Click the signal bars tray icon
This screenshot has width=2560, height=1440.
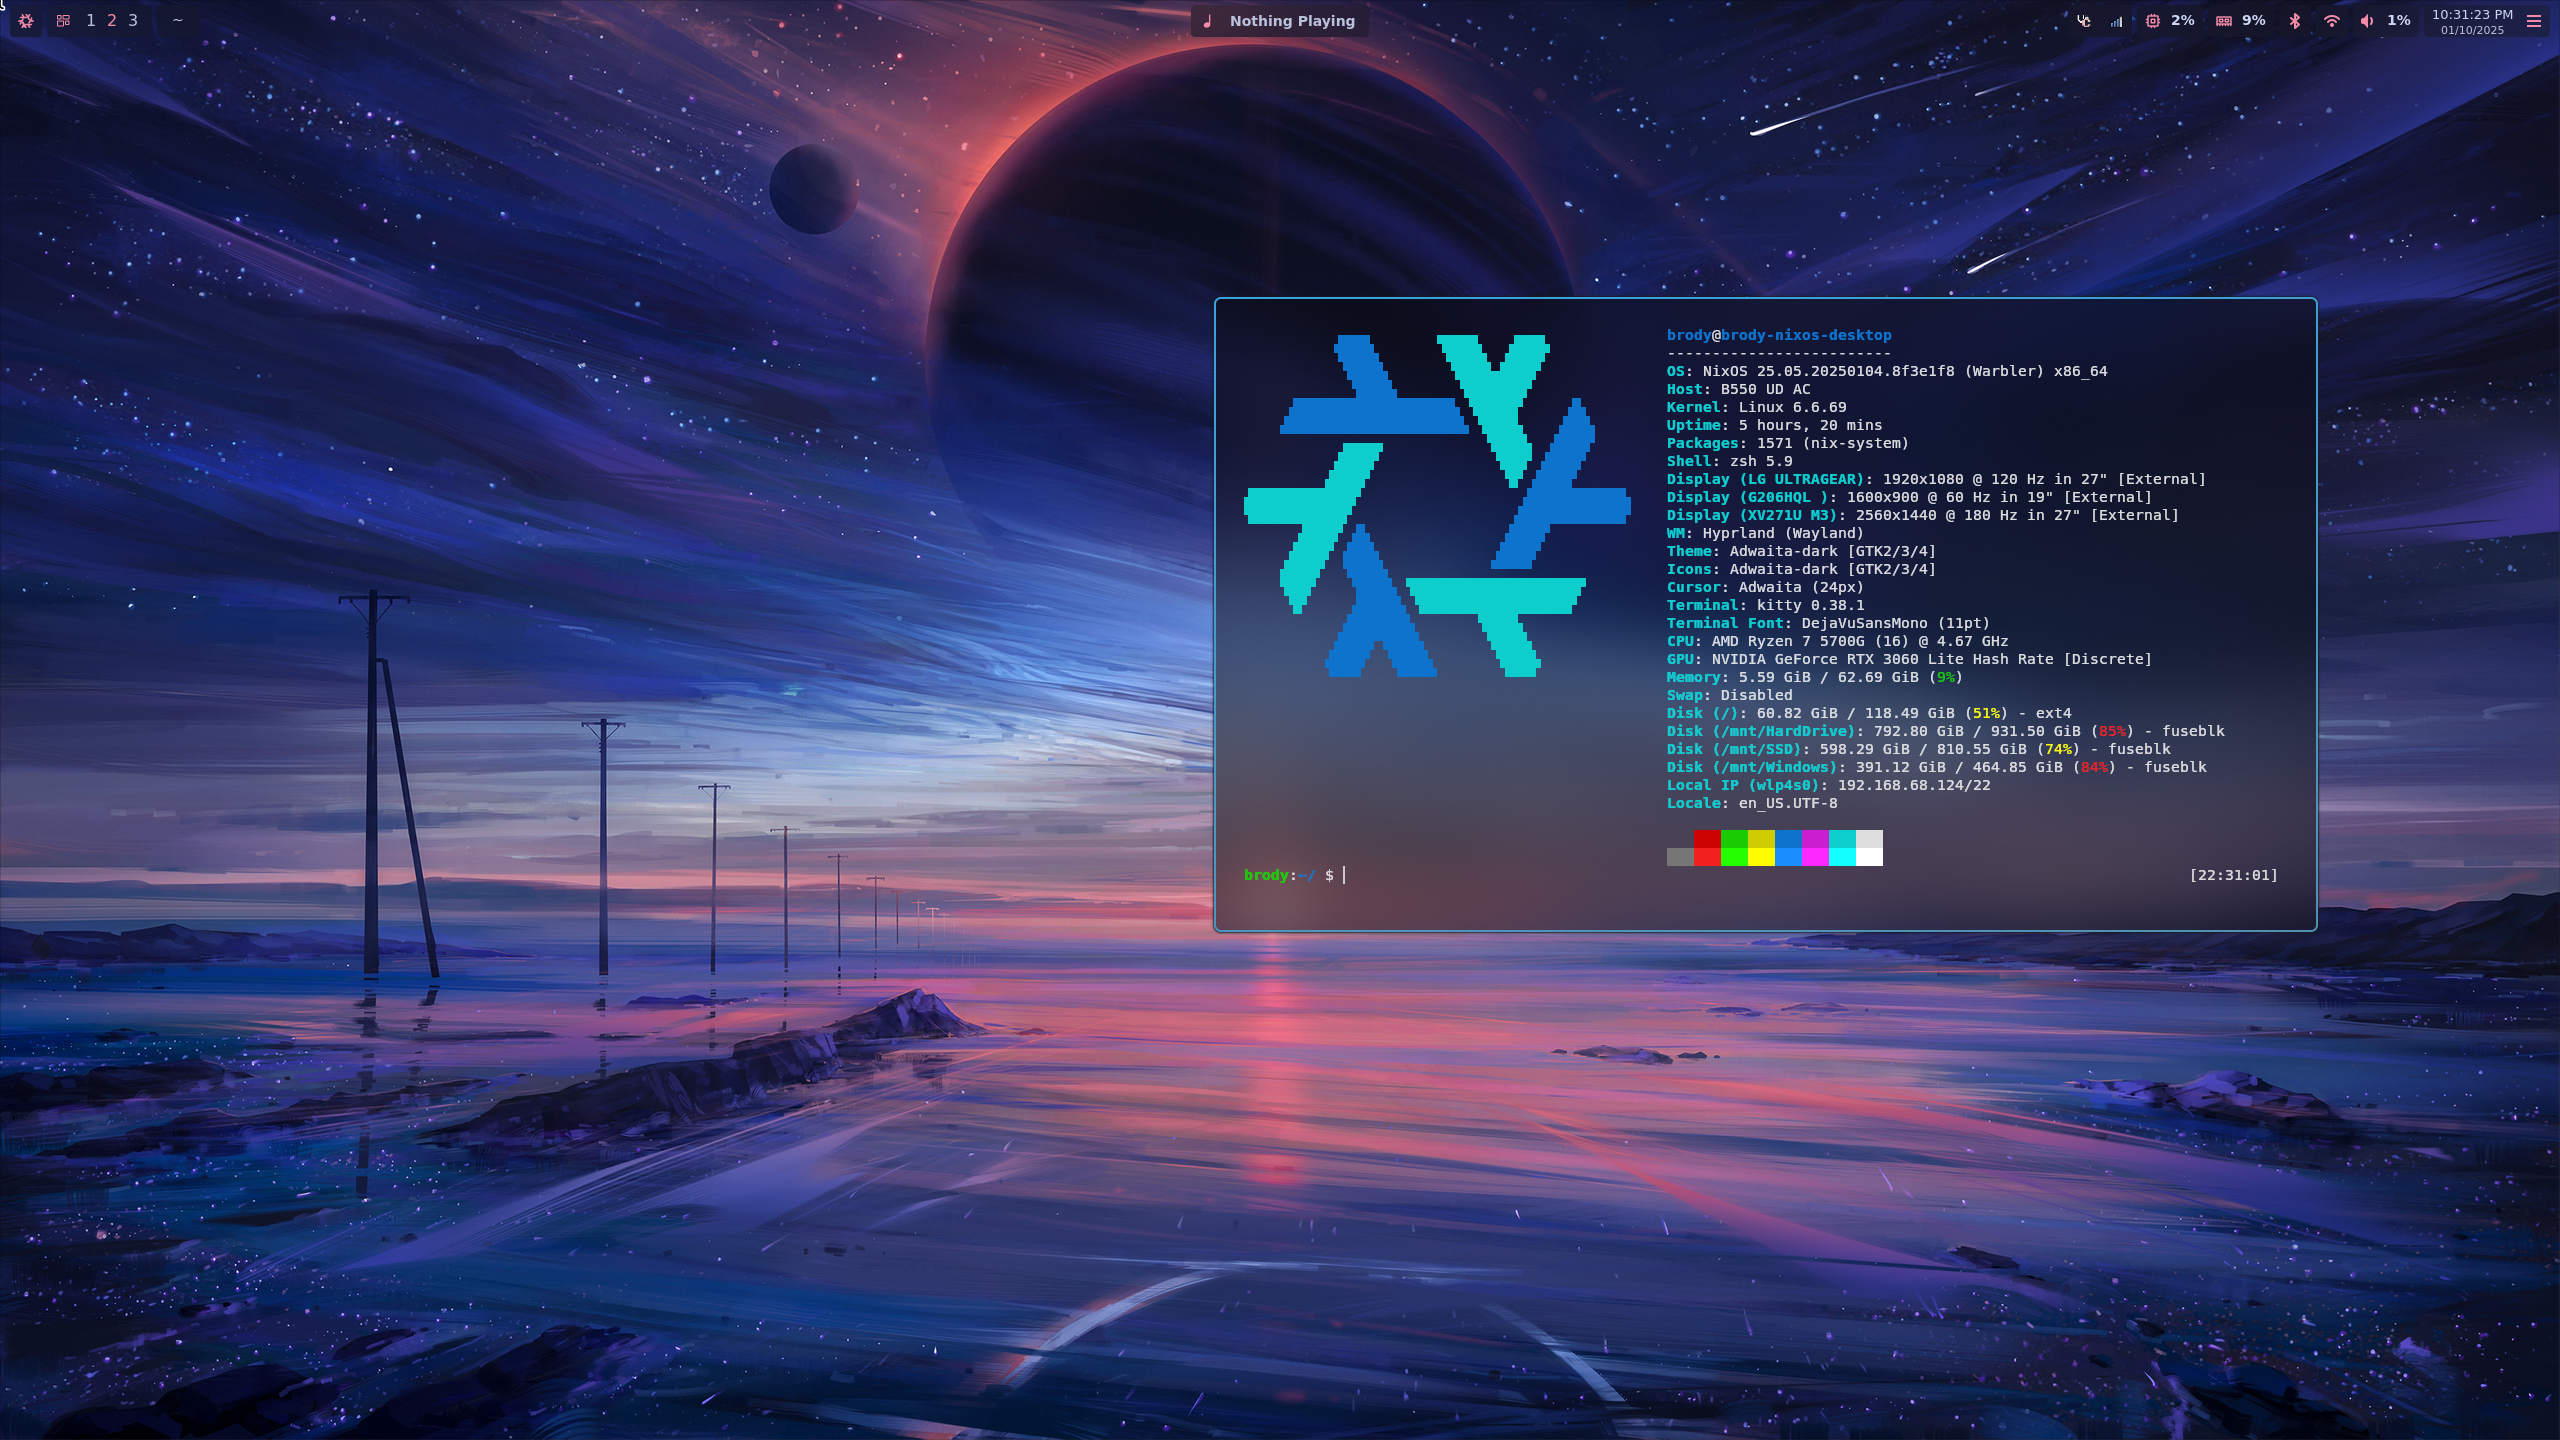[2116, 21]
